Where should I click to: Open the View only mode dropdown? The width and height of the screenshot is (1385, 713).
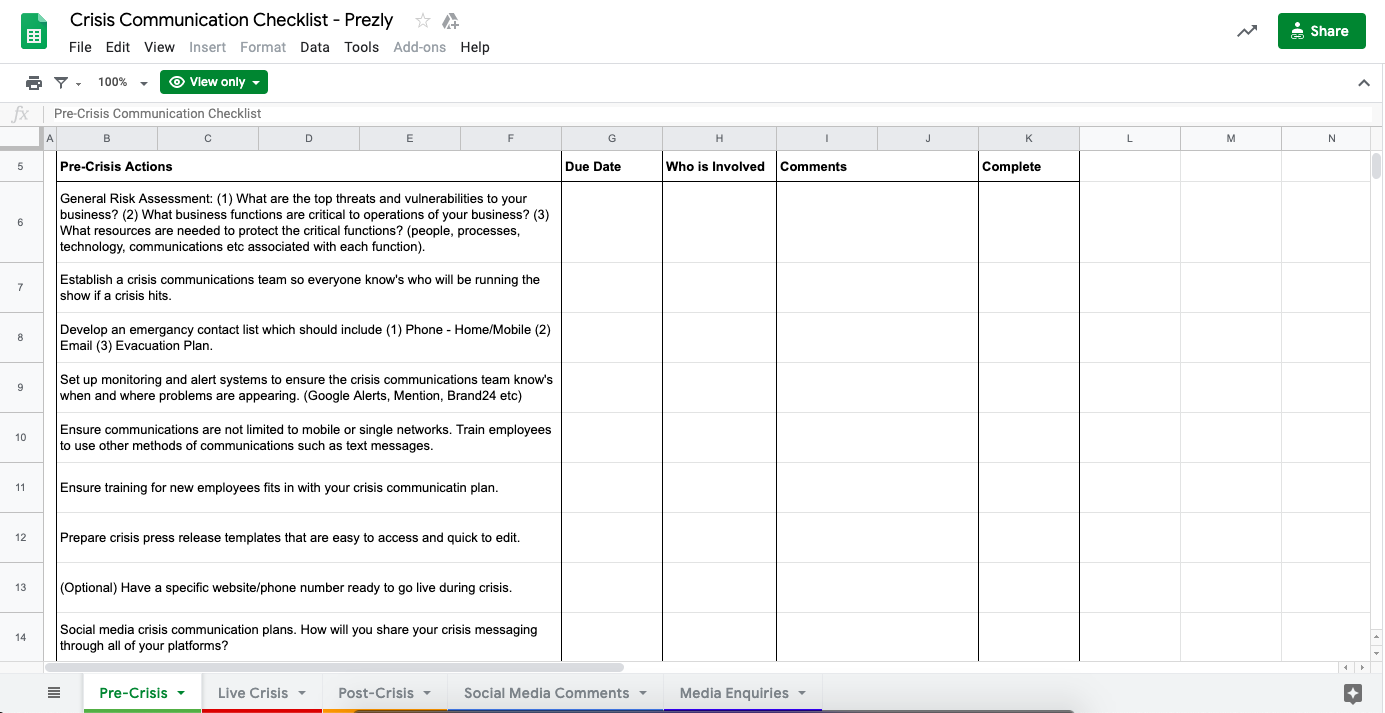point(214,82)
